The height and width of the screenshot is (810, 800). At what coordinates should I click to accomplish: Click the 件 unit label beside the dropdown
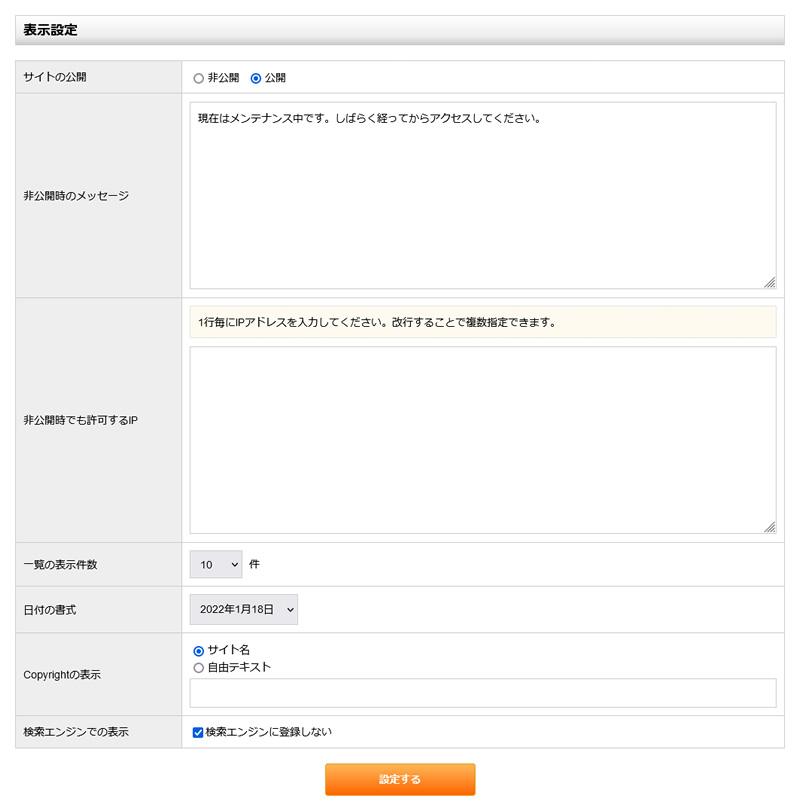pyautogui.click(x=255, y=564)
